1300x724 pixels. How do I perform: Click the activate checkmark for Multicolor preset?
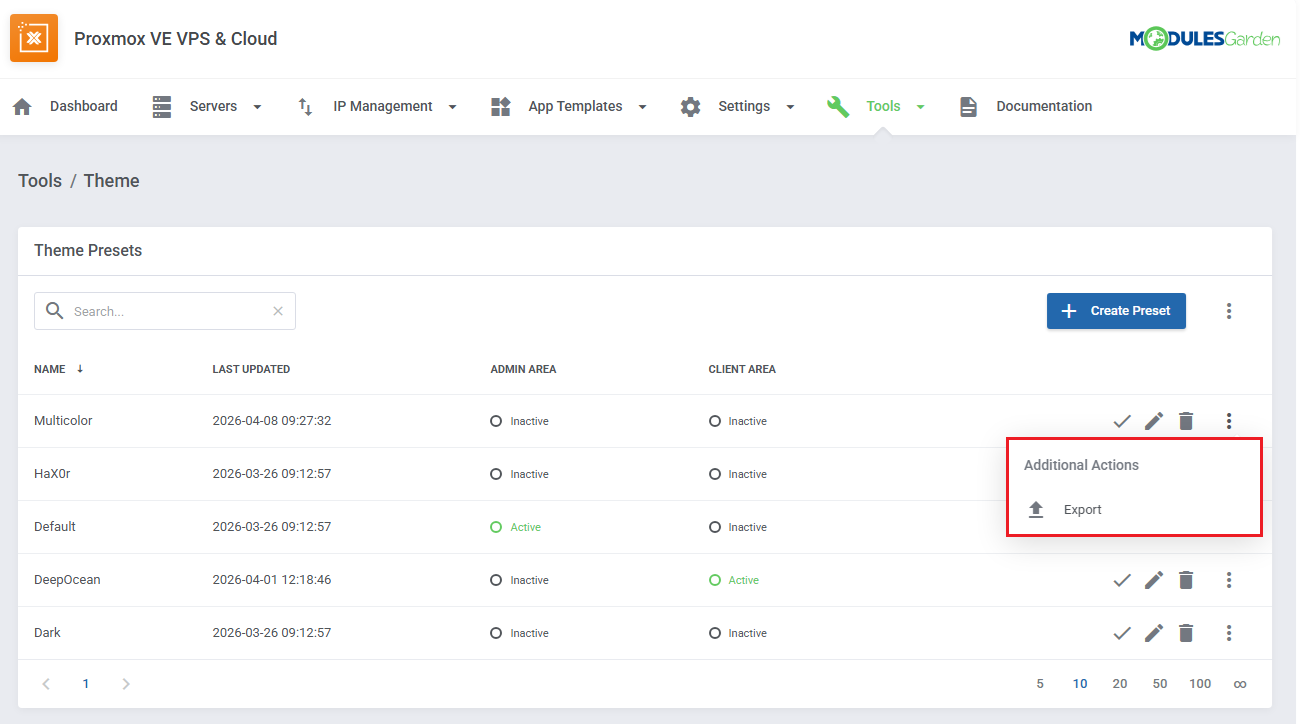coord(1122,421)
